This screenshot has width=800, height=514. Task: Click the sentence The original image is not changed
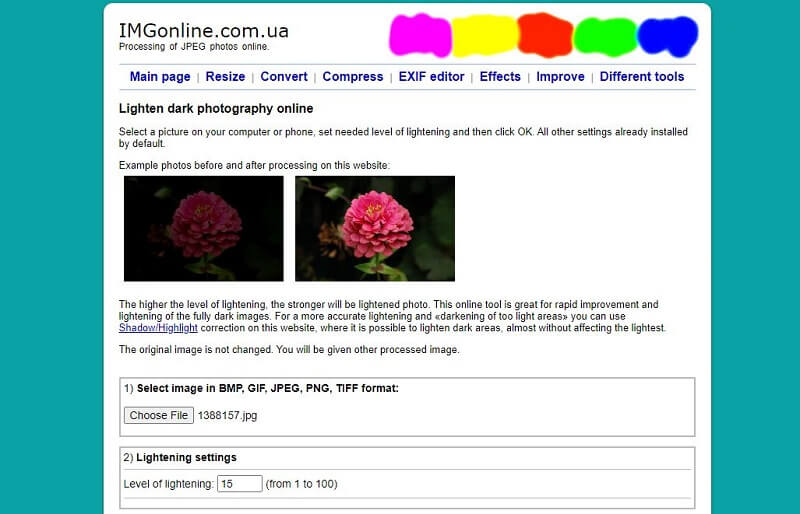pyautogui.click(x=195, y=350)
